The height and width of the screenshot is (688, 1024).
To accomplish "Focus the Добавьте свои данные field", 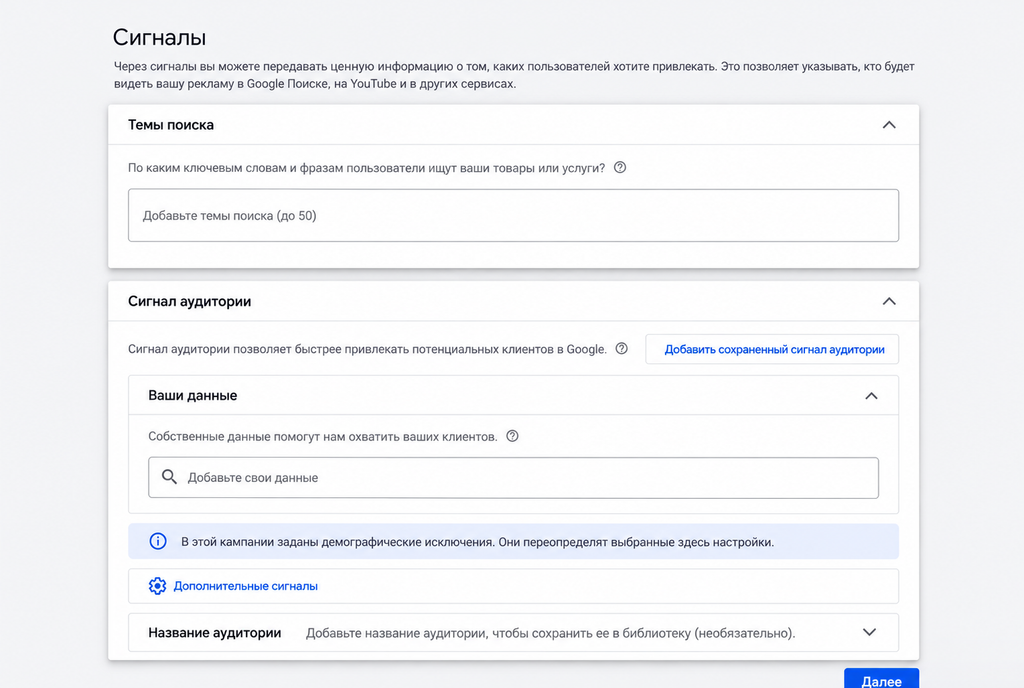I will 513,478.
